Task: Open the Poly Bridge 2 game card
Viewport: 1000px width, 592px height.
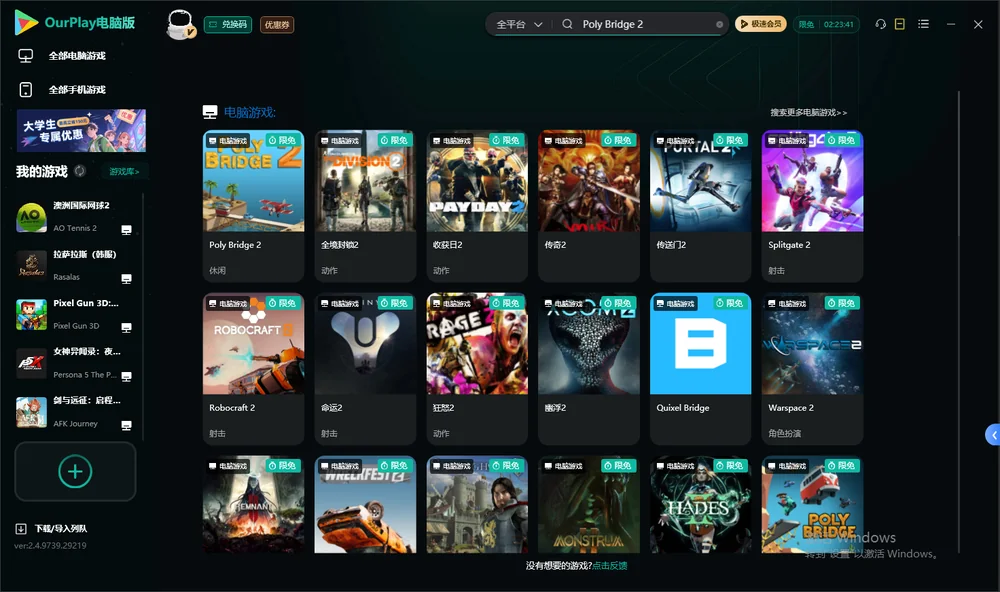Action: point(253,206)
